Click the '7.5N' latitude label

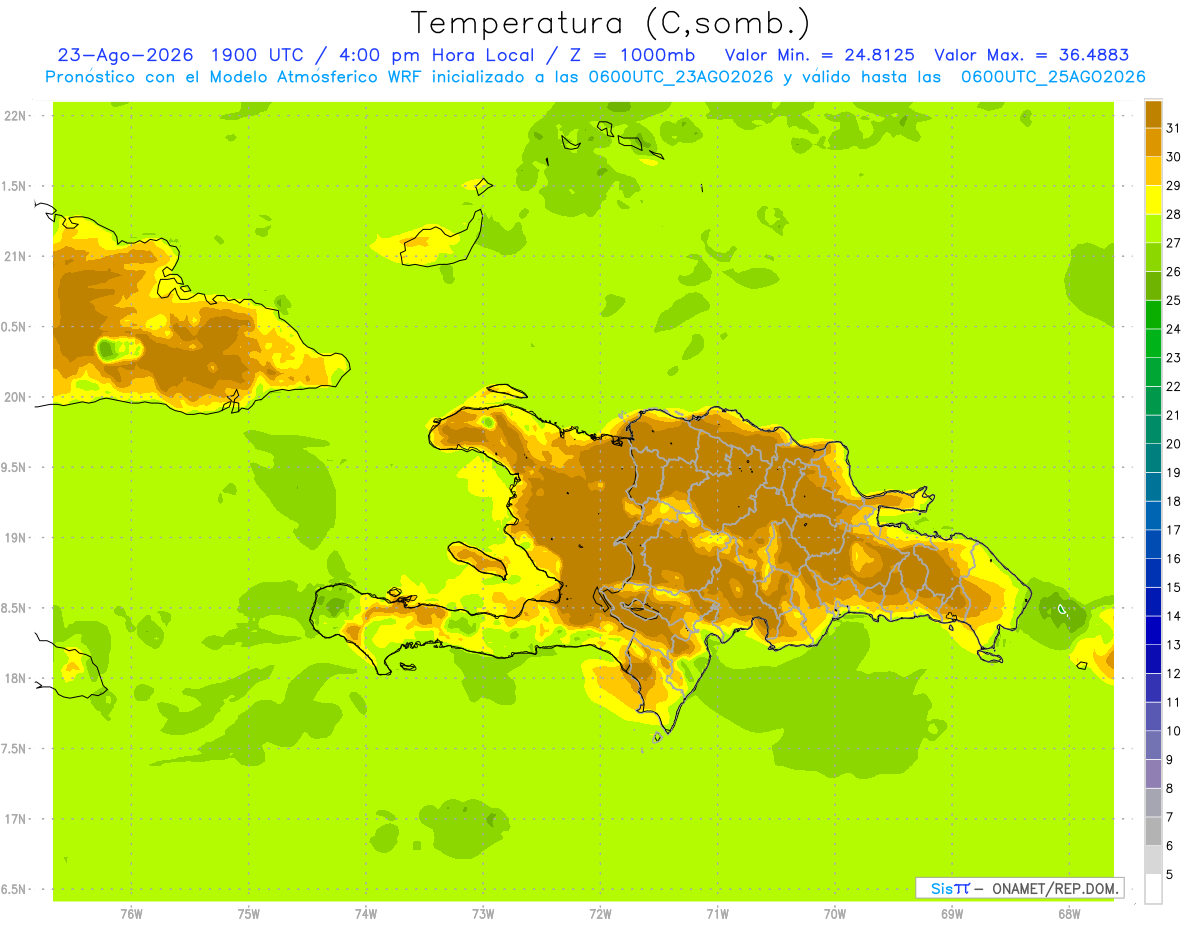click(x=13, y=748)
